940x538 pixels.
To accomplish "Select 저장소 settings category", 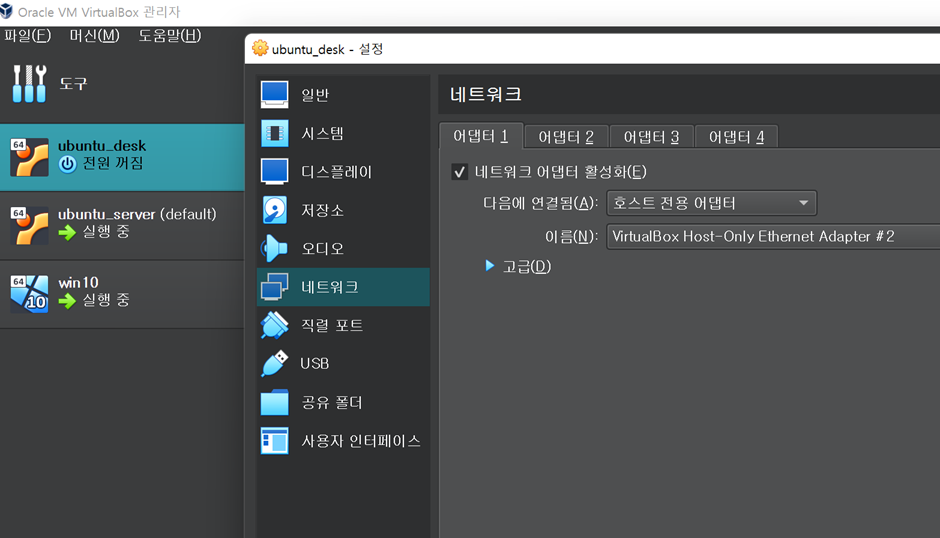I will pyautogui.click(x=343, y=210).
